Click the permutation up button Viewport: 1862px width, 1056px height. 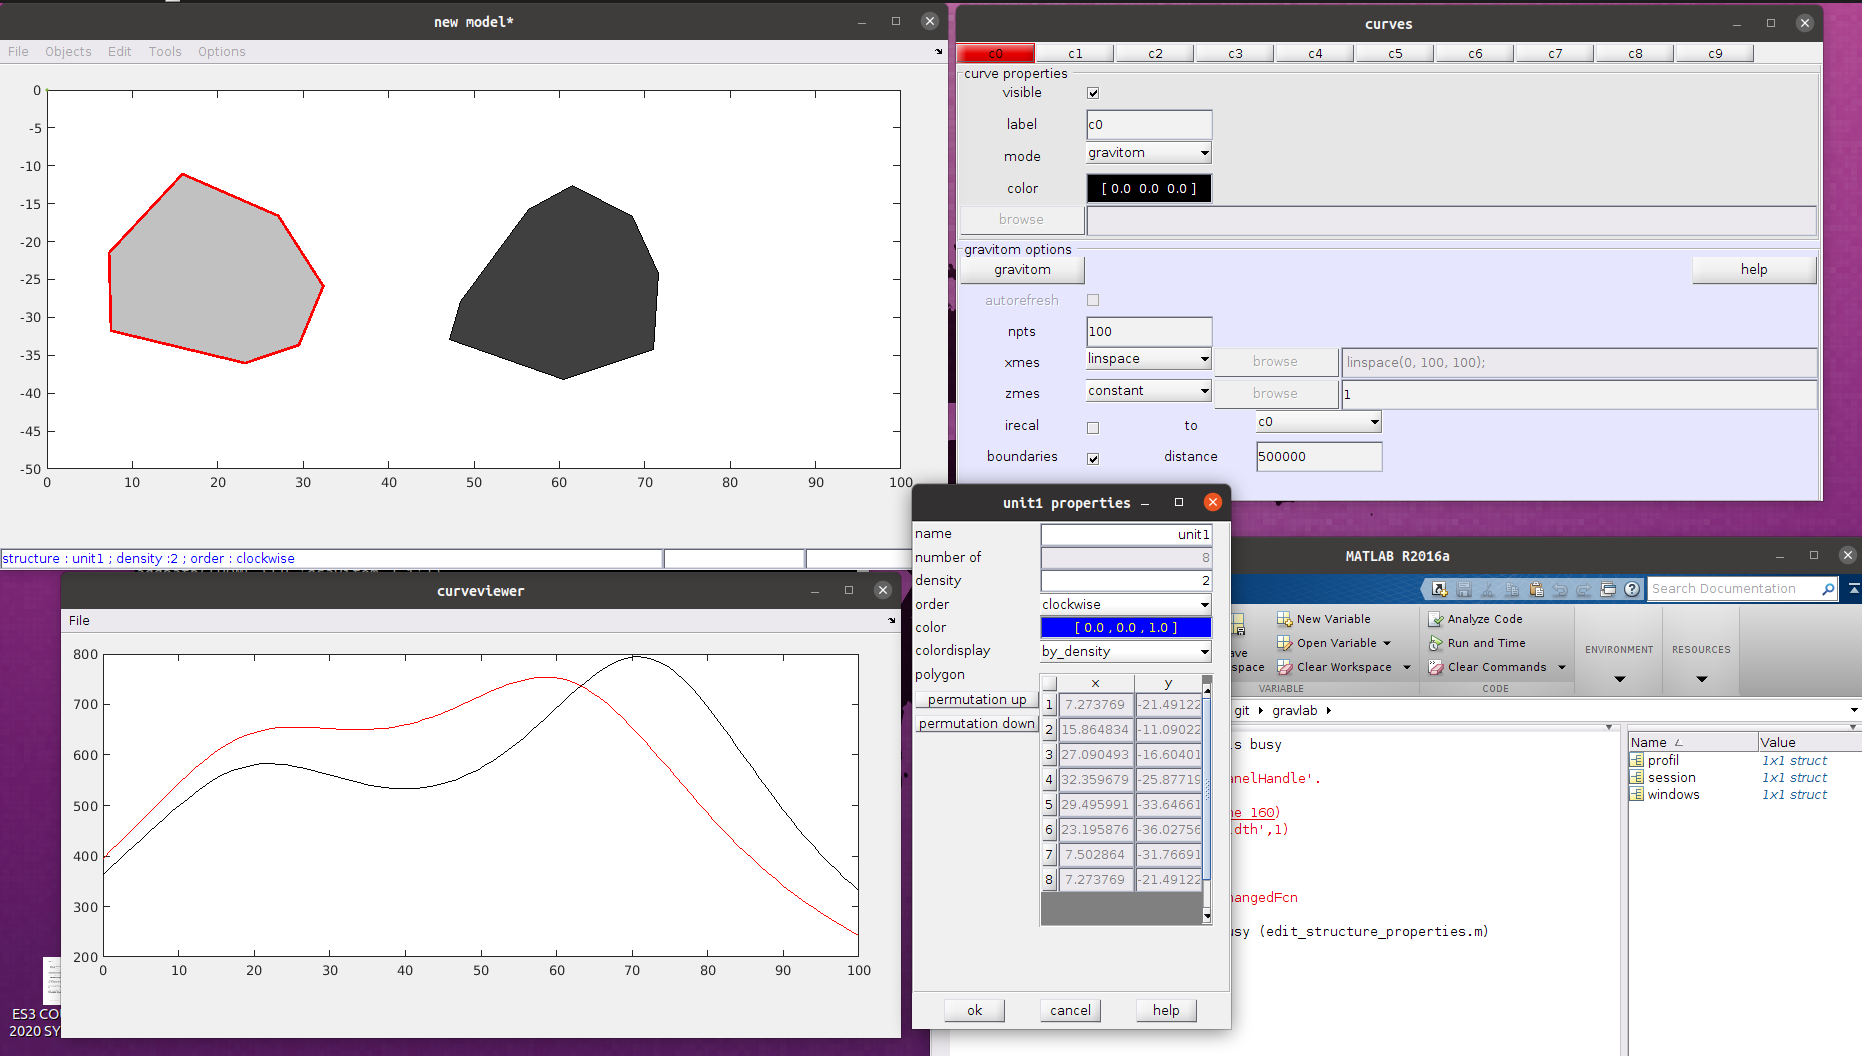(977, 699)
